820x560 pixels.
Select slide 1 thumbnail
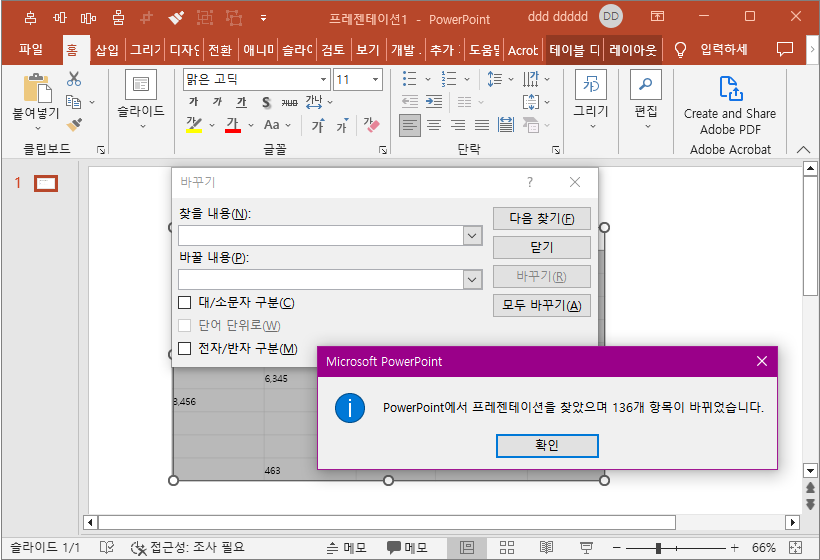point(46,183)
